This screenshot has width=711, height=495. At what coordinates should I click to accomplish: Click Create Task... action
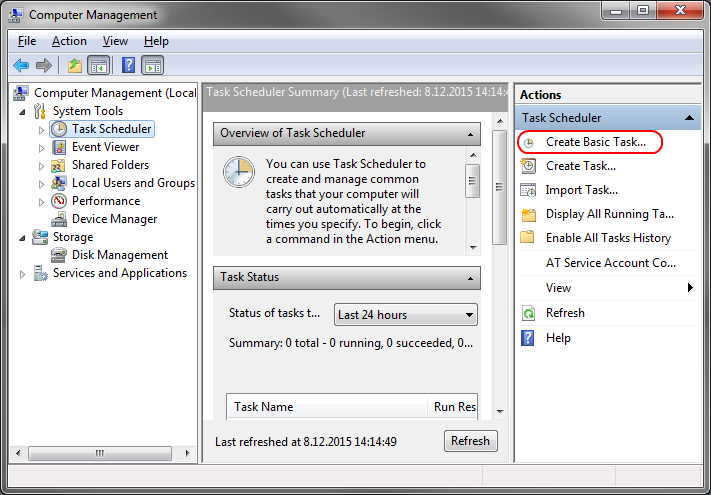[581, 166]
